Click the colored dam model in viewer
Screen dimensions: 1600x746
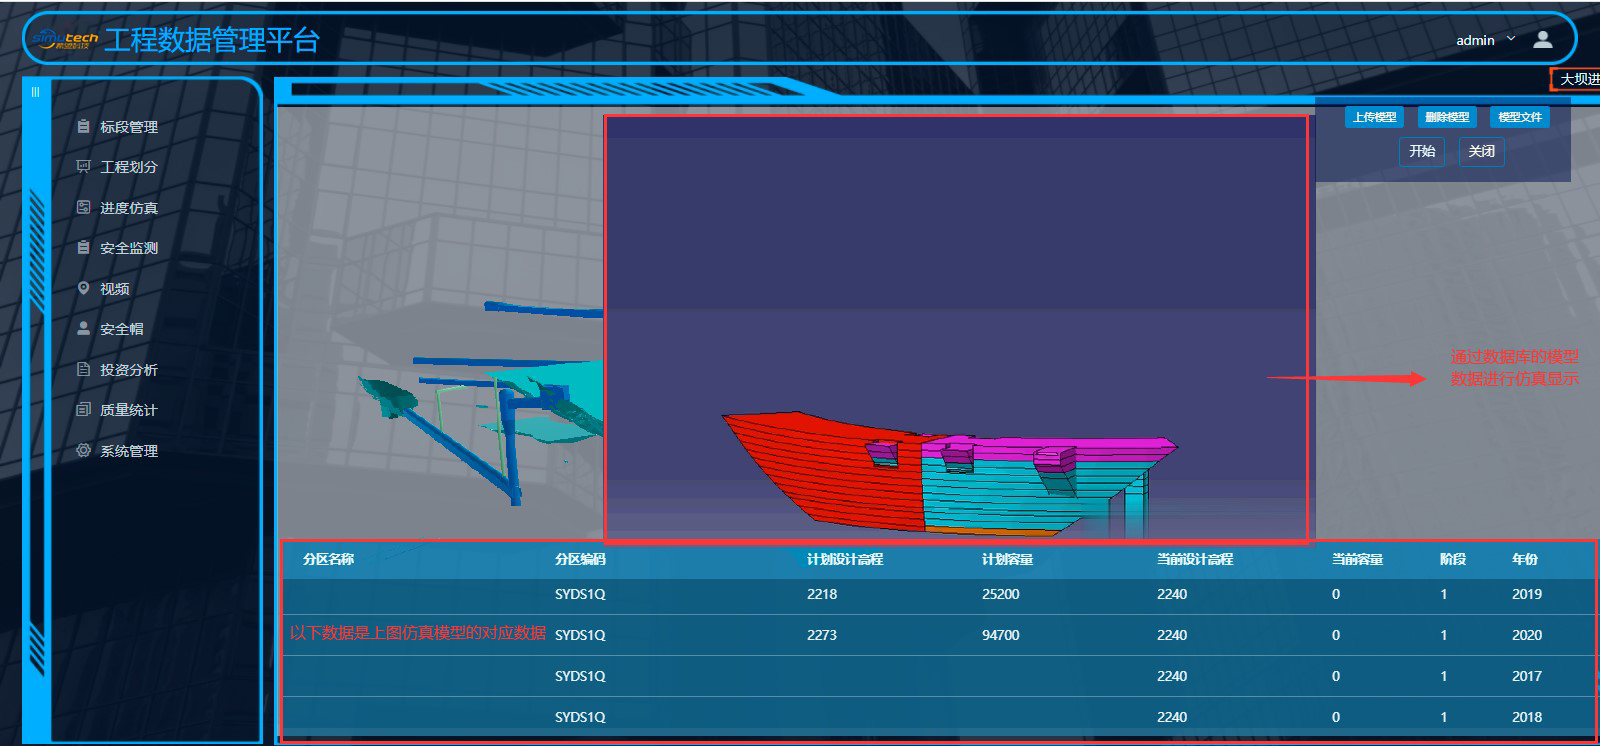pyautogui.click(x=948, y=472)
